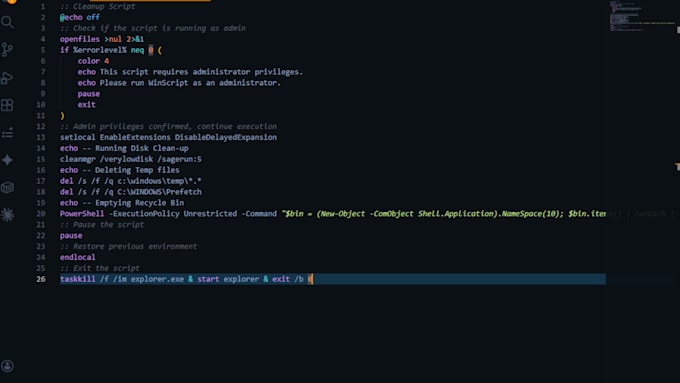680x383 pixels.
Task: Click the closing parenthesis on line 11
Action: (x=62, y=115)
